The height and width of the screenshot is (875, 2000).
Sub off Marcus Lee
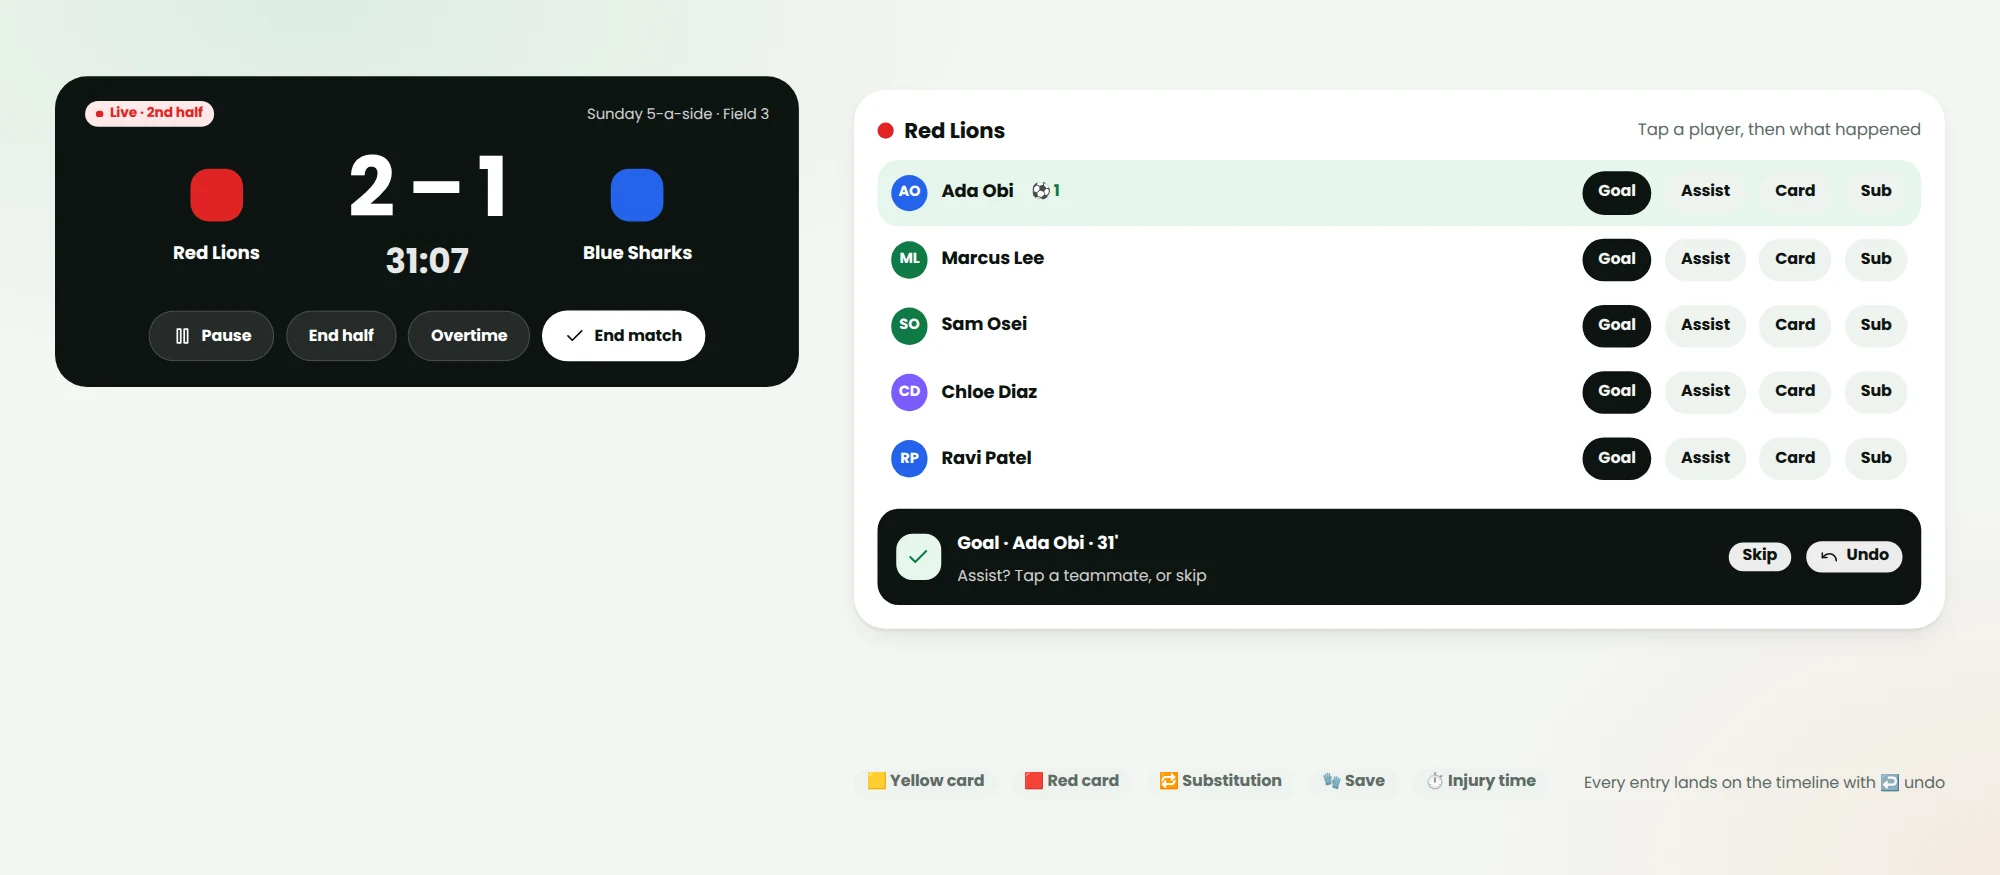click(x=1876, y=260)
